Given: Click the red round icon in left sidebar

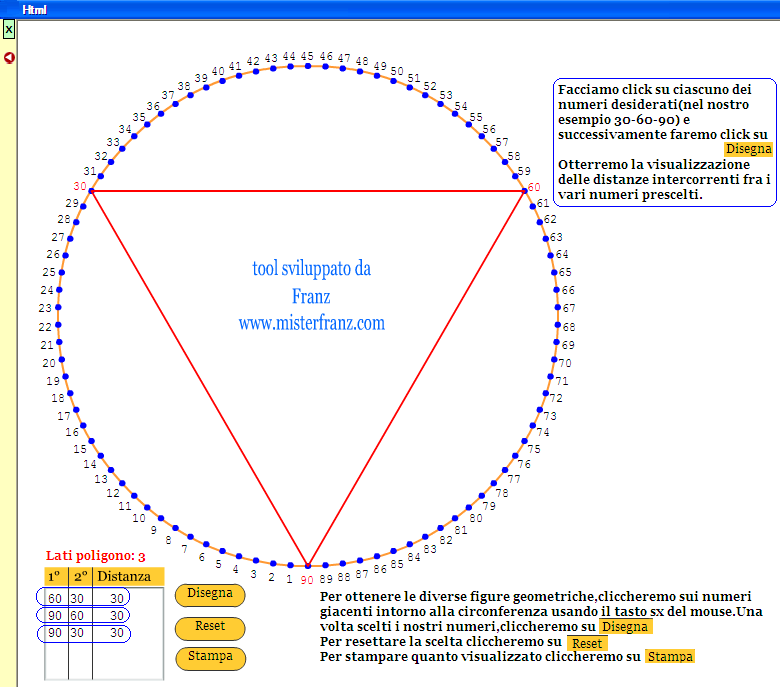Looking at the screenshot, I should 9,58.
